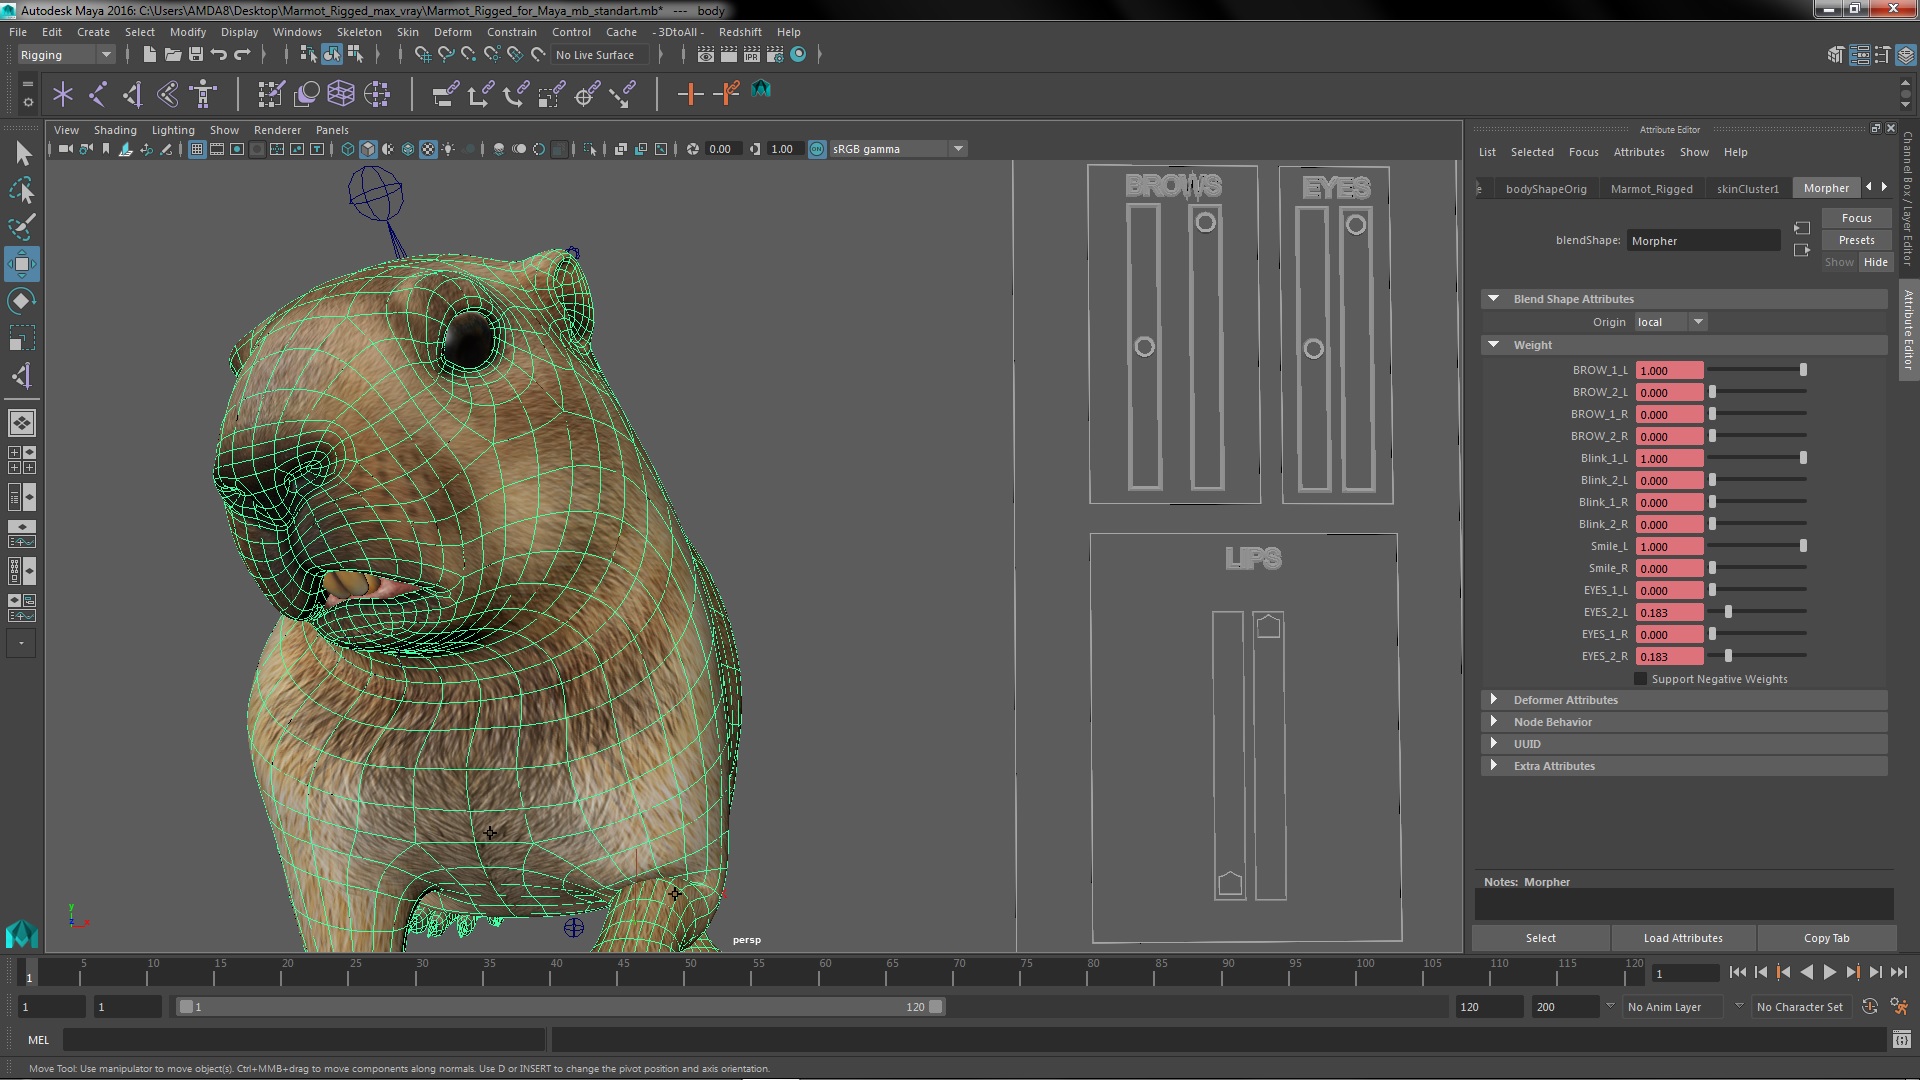Click the Focus button
The height and width of the screenshot is (1080, 1920).
pos(1856,218)
